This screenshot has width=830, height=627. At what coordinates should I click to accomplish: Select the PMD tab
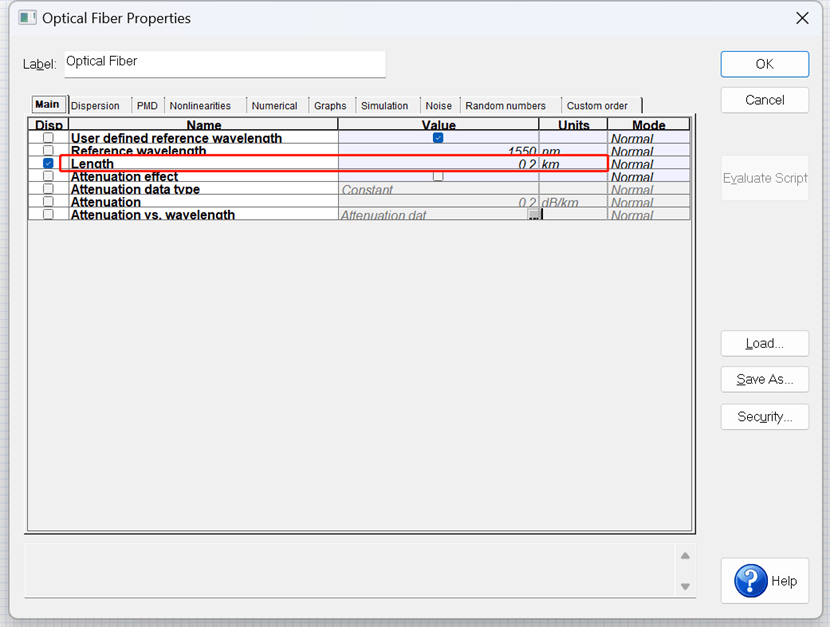tap(147, 106)
